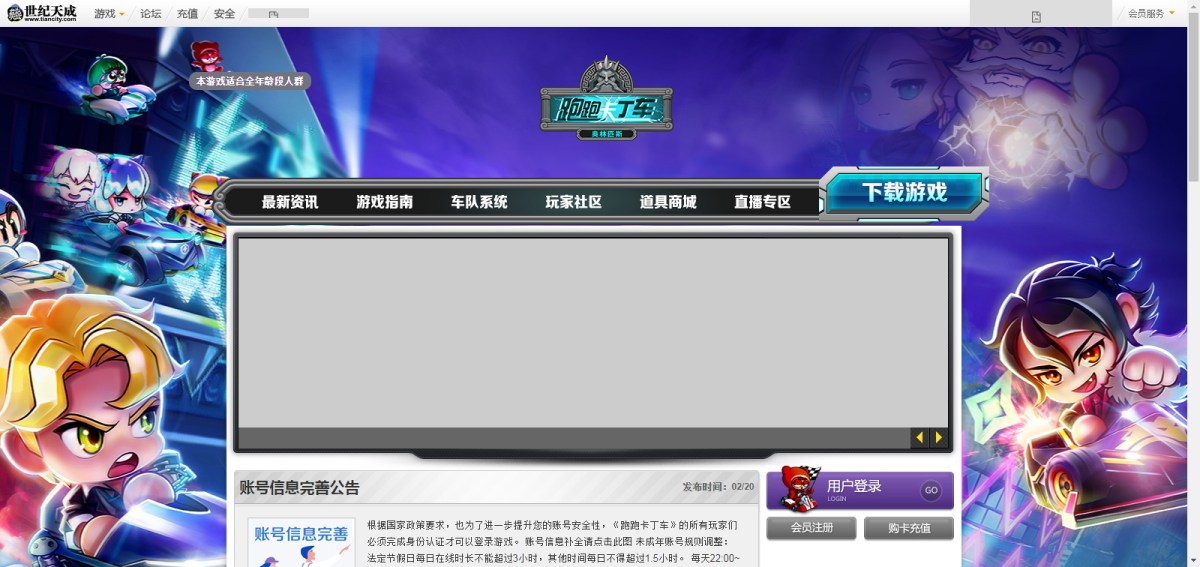1200x567 pixels.
Task: Open the 安全 security link
Action: [224, 14]
